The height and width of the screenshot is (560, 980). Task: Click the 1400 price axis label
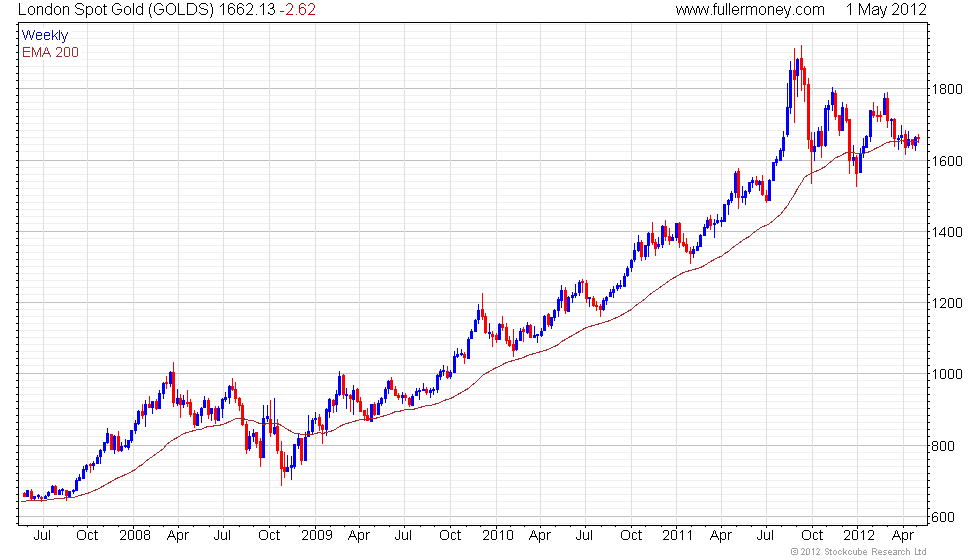(947, 232)
